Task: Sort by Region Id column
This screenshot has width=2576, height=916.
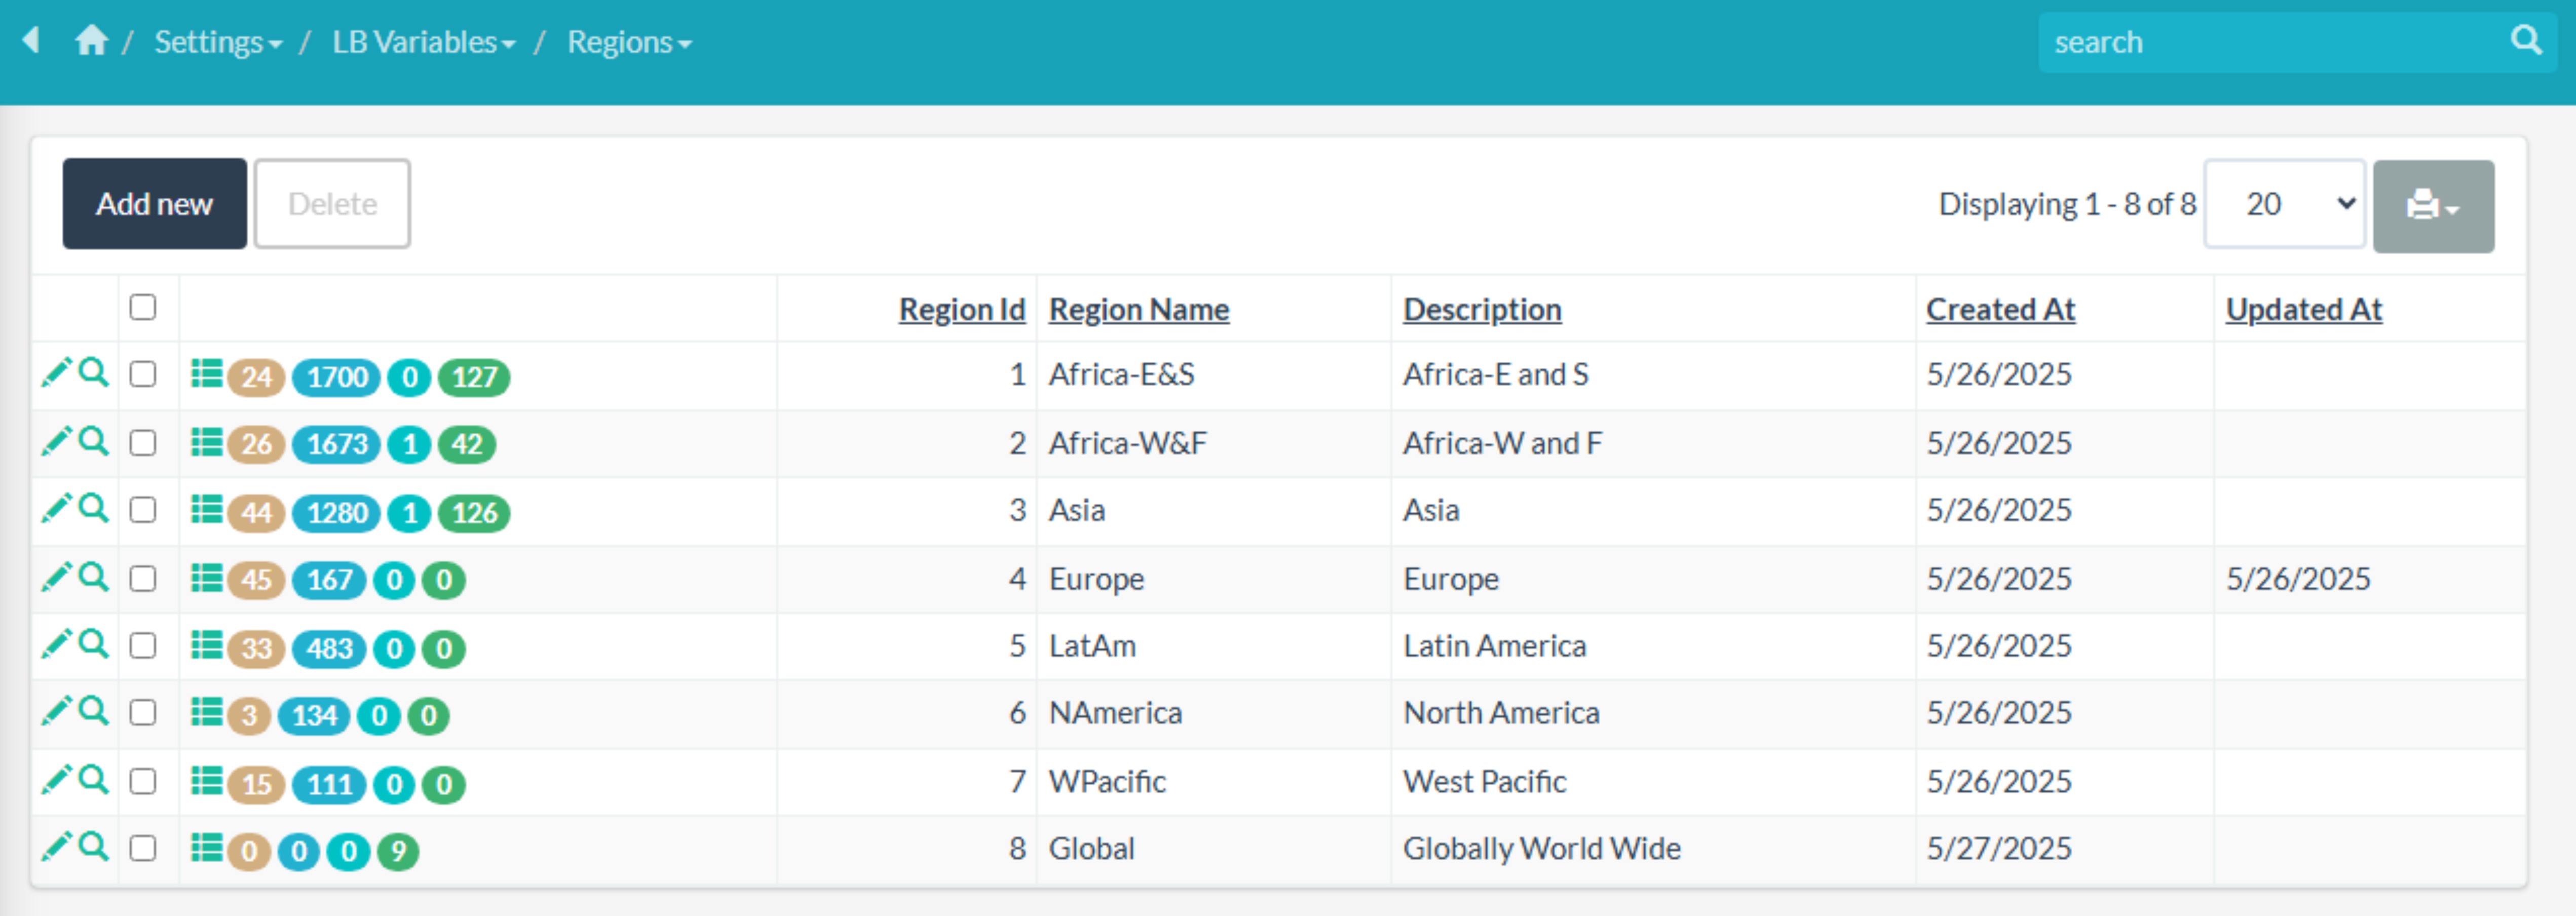Action: coord(962,310)
